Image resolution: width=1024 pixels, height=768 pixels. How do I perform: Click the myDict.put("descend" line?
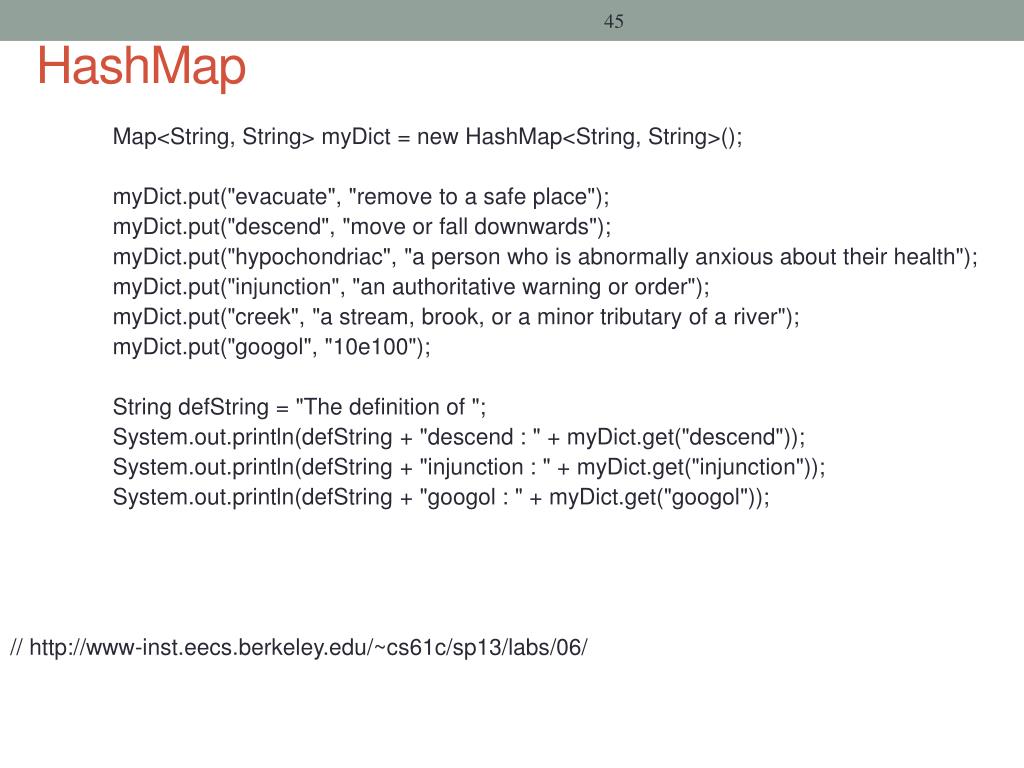click(x=362, y=227)
